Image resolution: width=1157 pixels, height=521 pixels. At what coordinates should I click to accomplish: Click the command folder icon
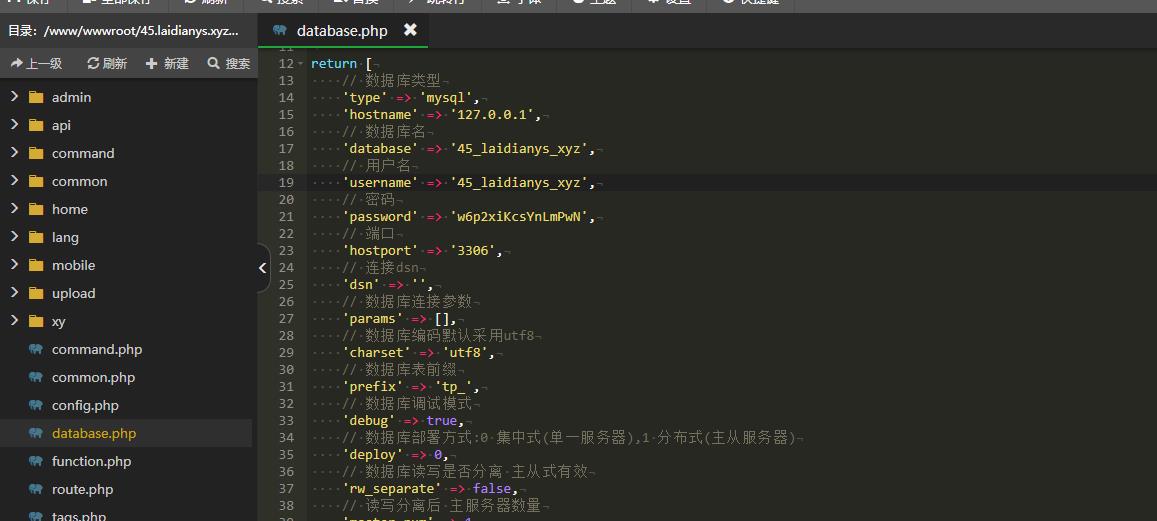click(x=36, y=153)
